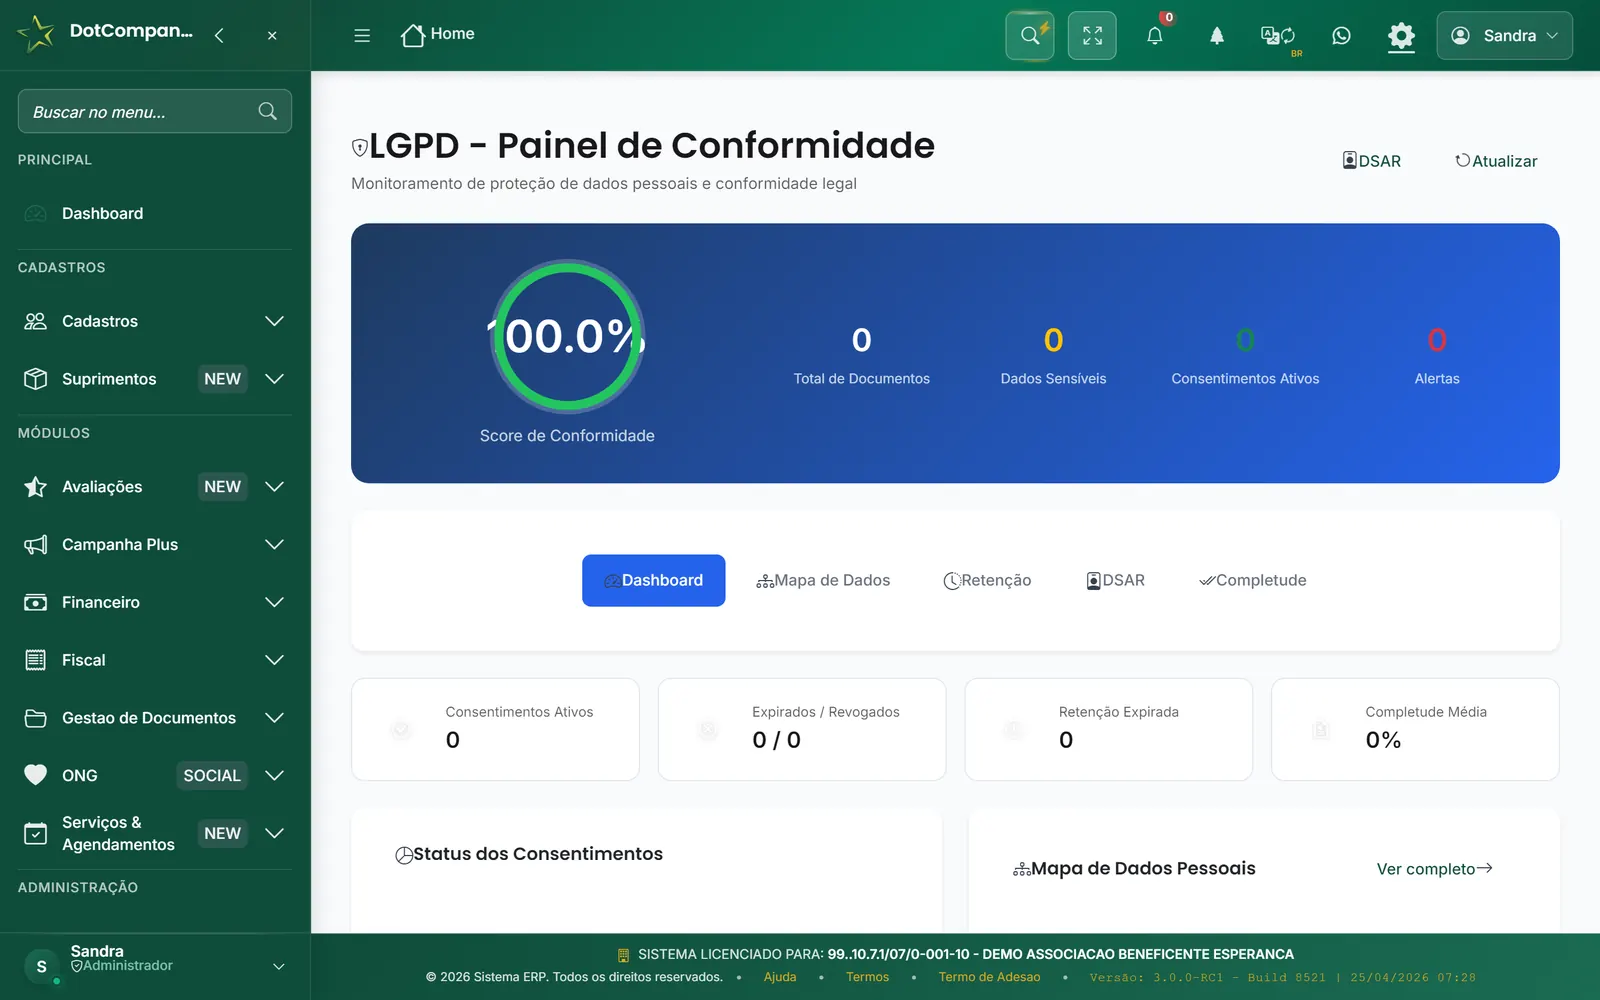This screenshot has height=1000, width=1600.
Task: Click the WhatsApp icon in header
Action: click(1341, 36)
